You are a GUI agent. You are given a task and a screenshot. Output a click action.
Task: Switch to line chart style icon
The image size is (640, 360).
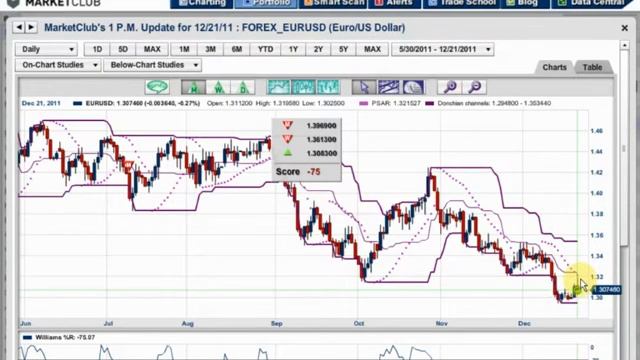(278, 87)
